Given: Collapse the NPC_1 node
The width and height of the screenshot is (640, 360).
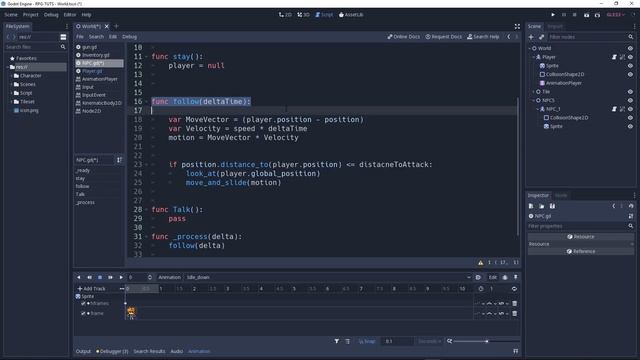Looking at the screenshot, I should [x=538, y=109].
